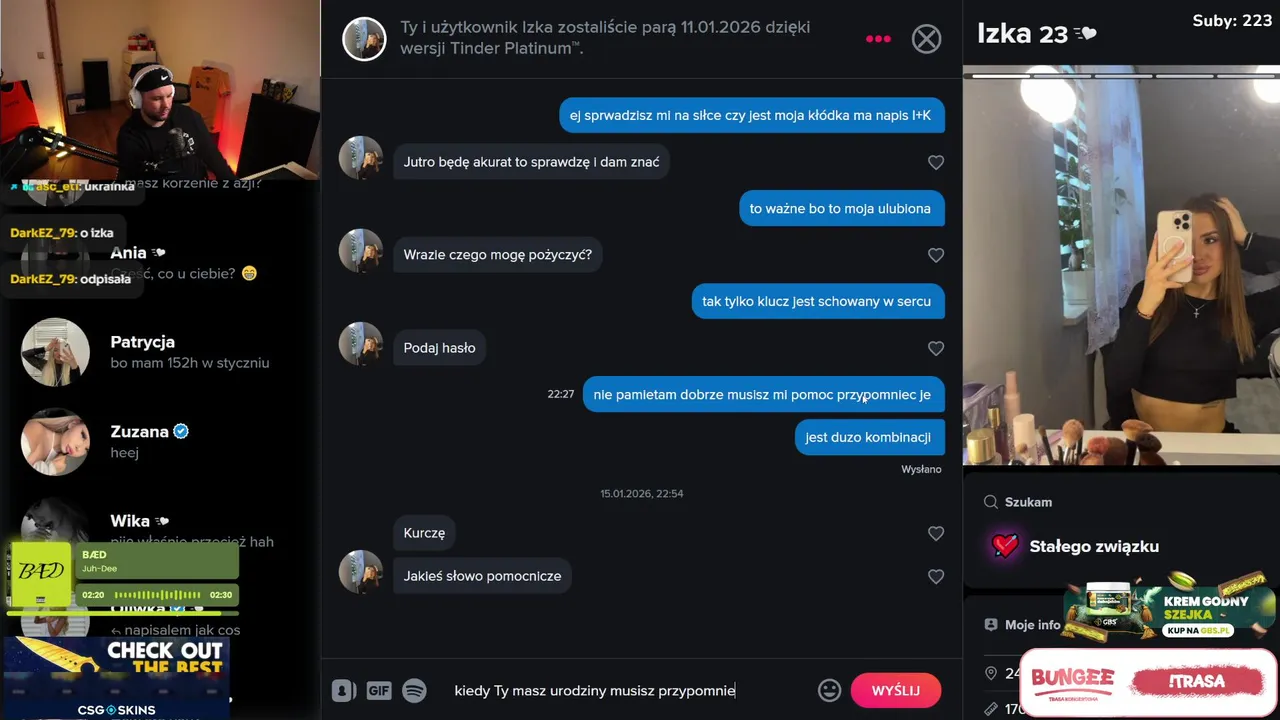Open the emoji picker smiley icon
This screenshot has width=1280, height=720.
coord(829,690)
